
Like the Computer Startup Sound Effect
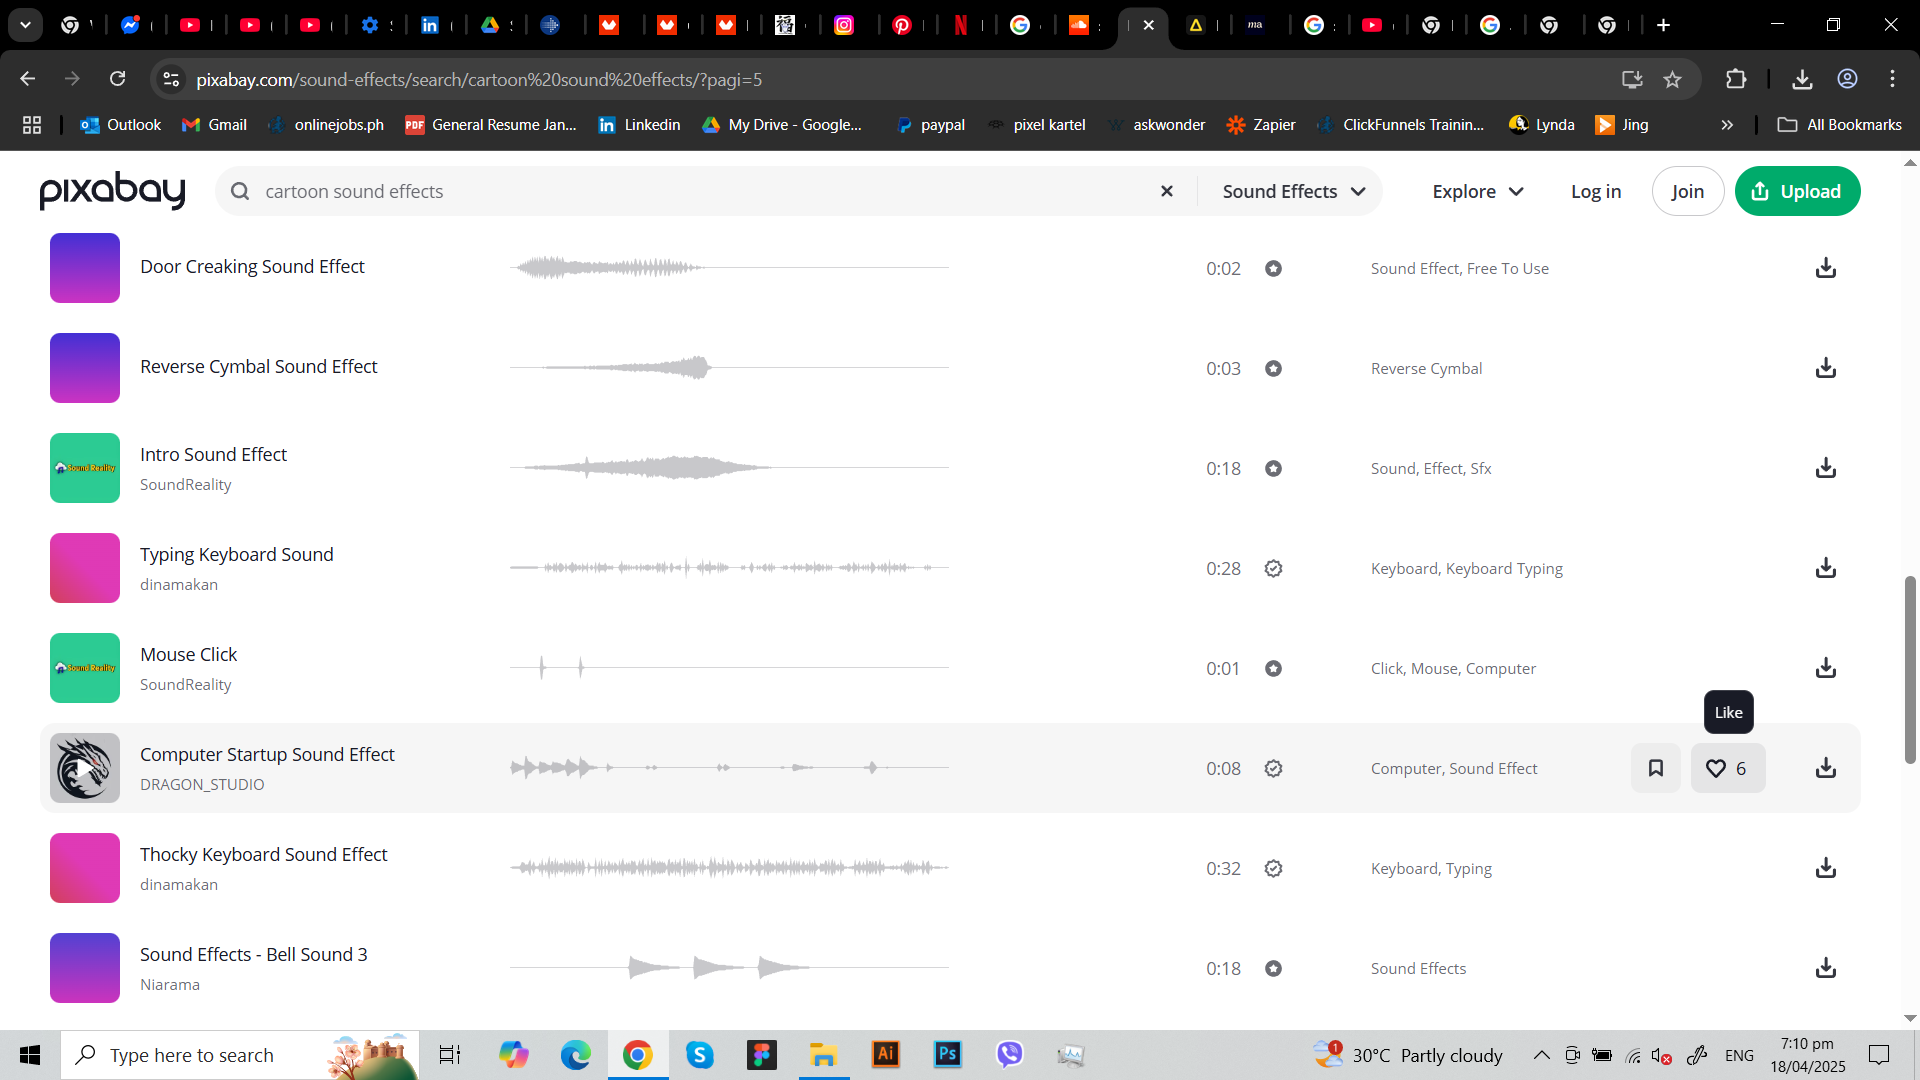pyautogui.click(x=1728, y=768)
